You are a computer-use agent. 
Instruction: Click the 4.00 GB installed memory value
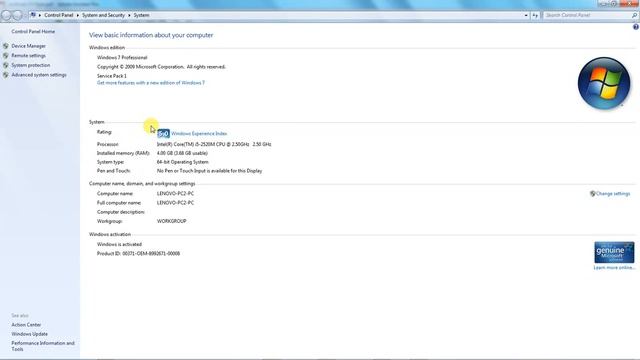coord(182,153)
